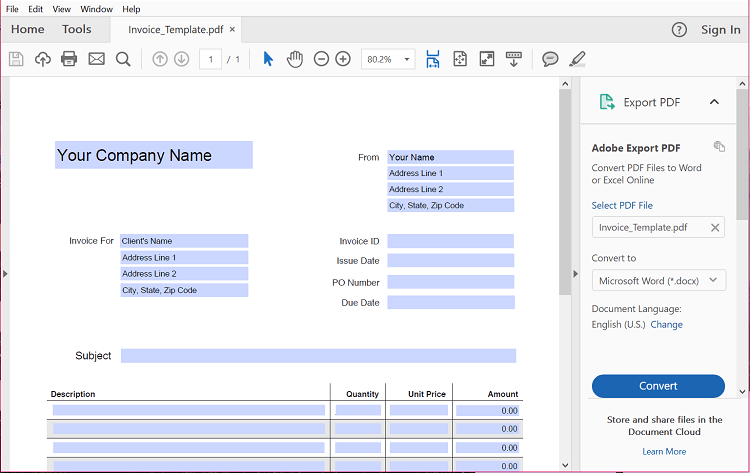Send file by email envelope icon
Screen dimensions: 750x473
pos(96,59)
